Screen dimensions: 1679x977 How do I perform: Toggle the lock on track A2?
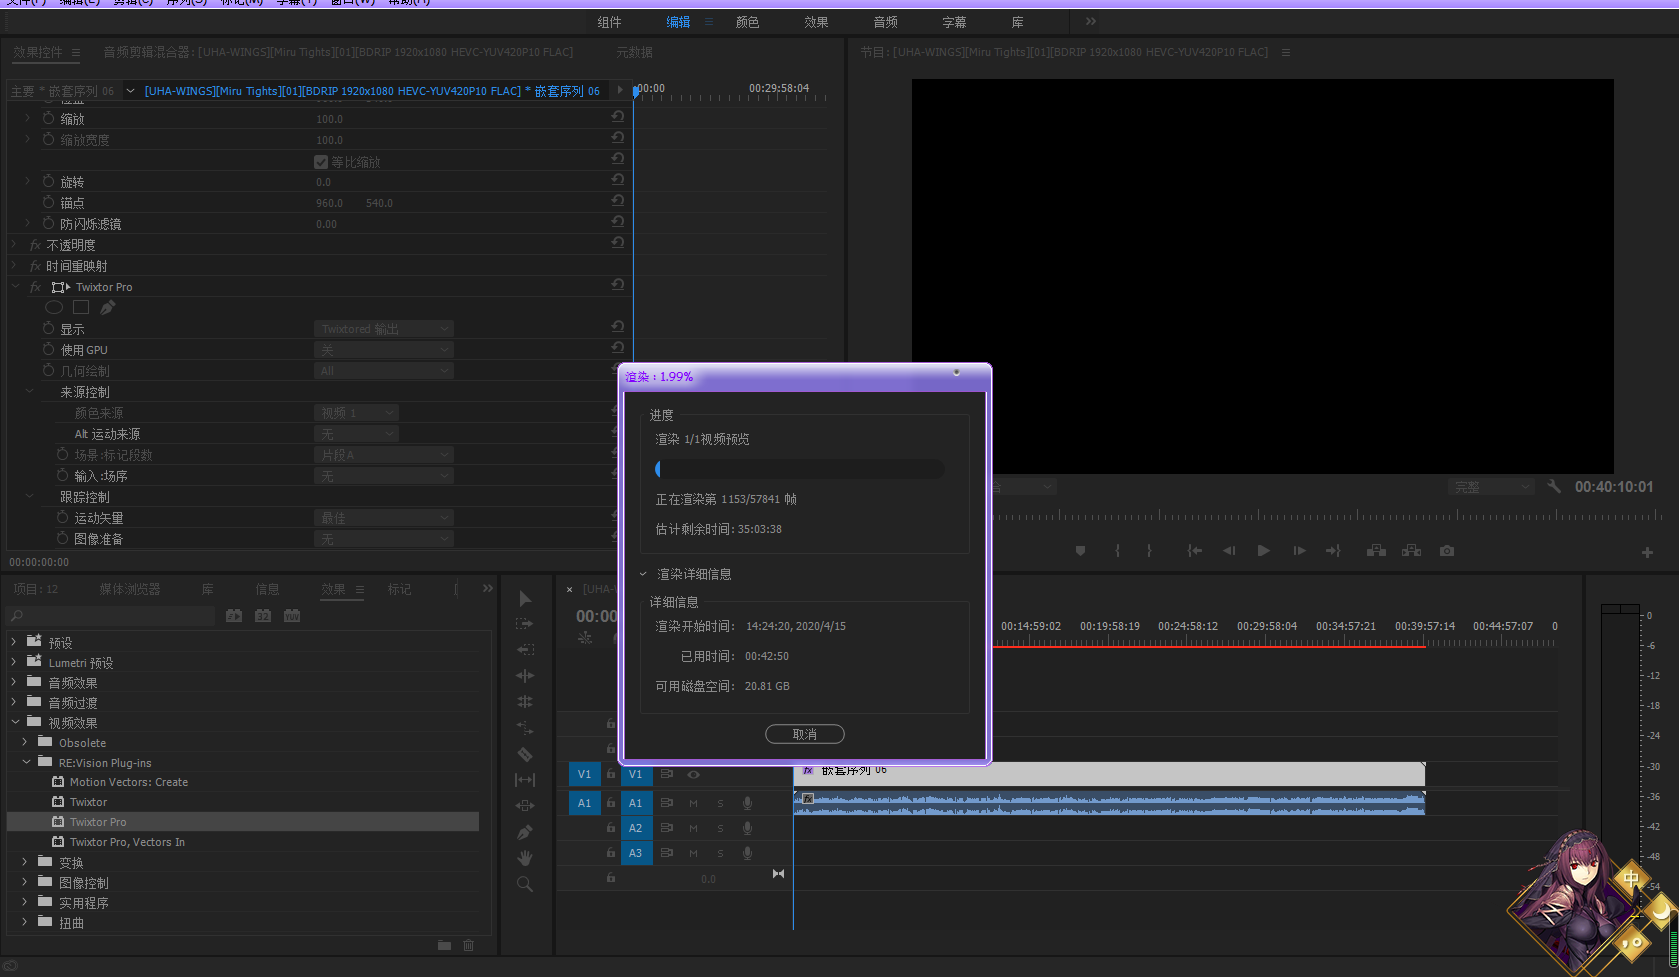tap(610, 828)
